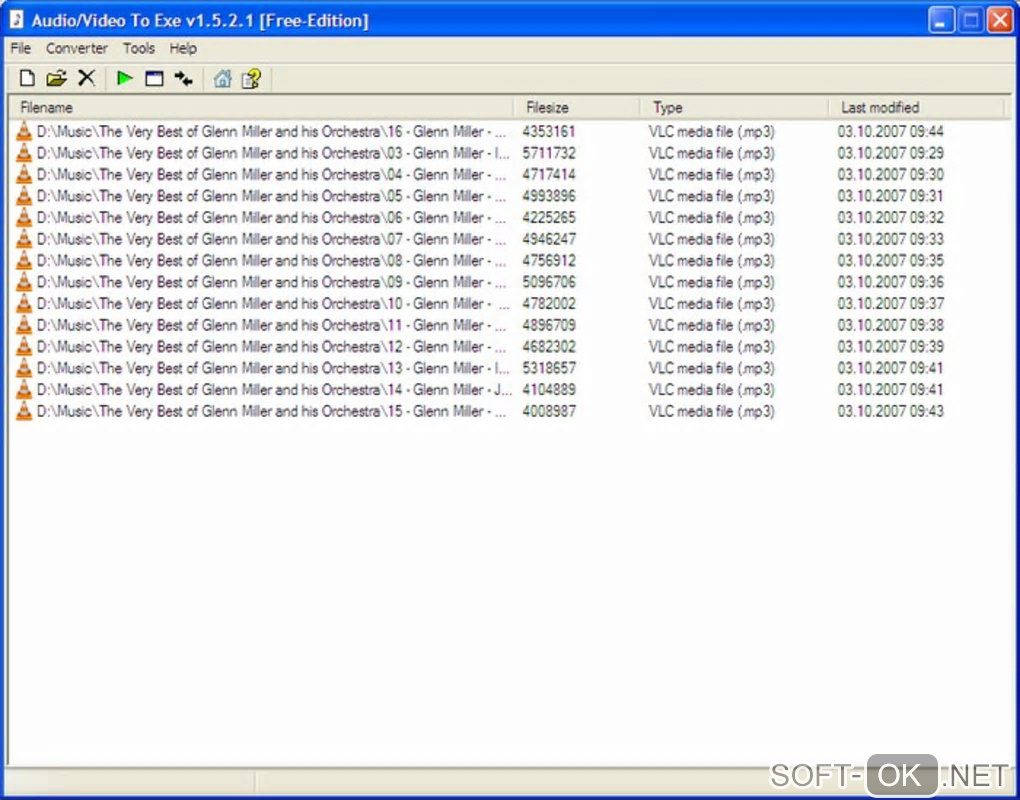Click the date 03.10.2007 09:44
The width and height of the screenshot is (1020, 800).
point(891,131)
